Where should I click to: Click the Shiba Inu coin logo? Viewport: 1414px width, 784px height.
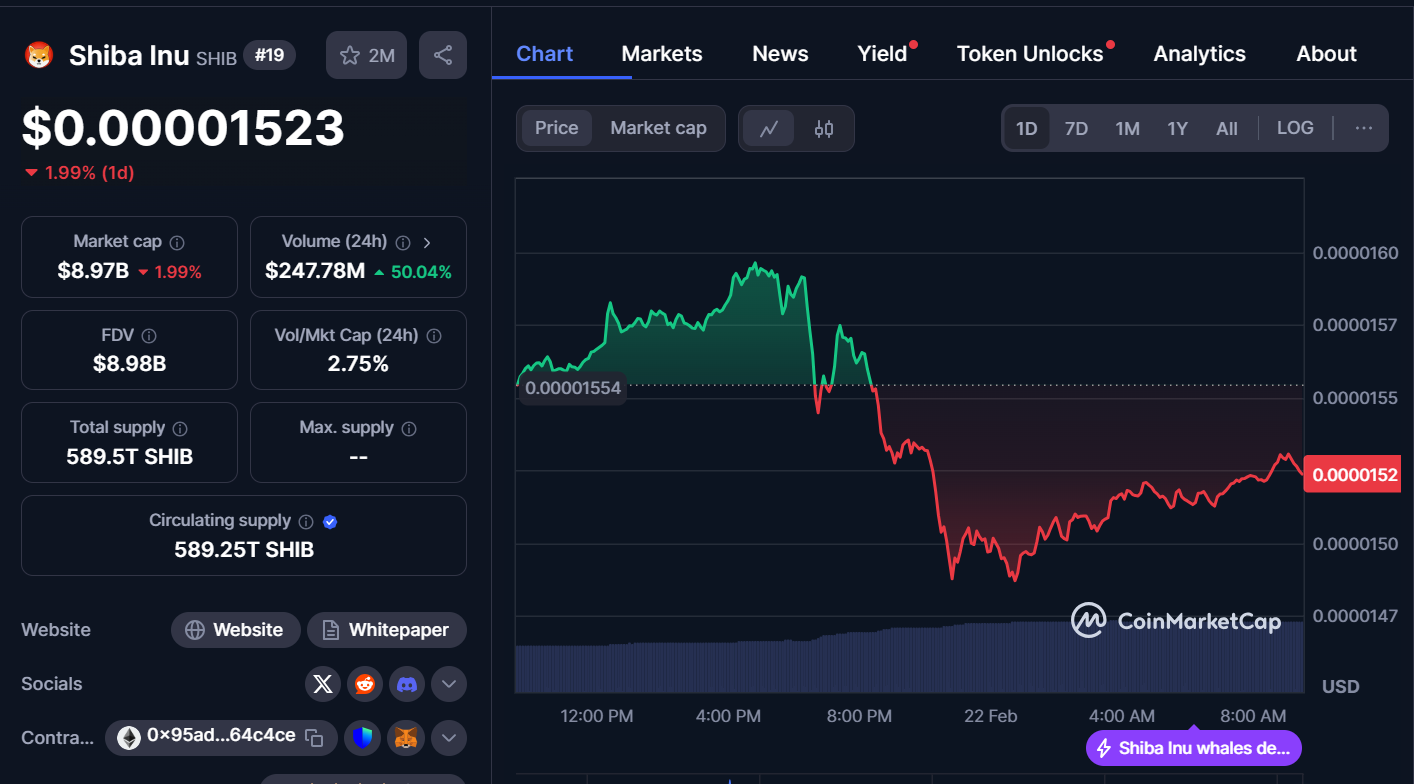click(x=38, y=55)
